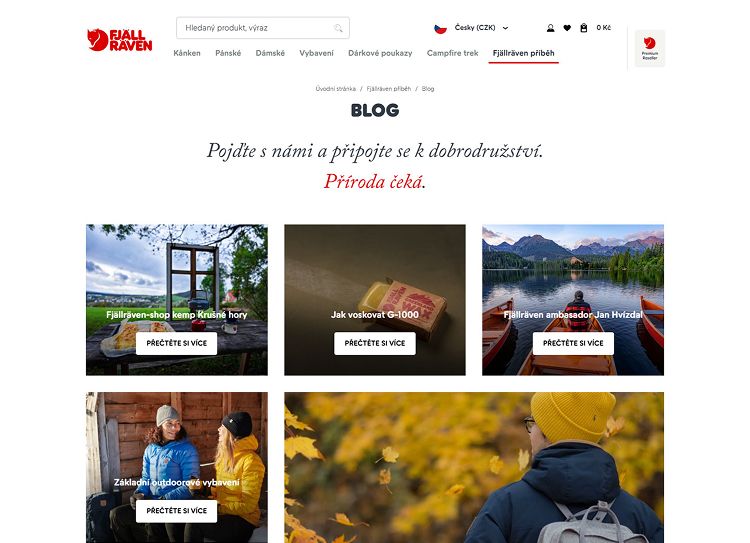Screen dimensions: 750x543
Task: Click the search magnifier icon
Action: [338, 28]
